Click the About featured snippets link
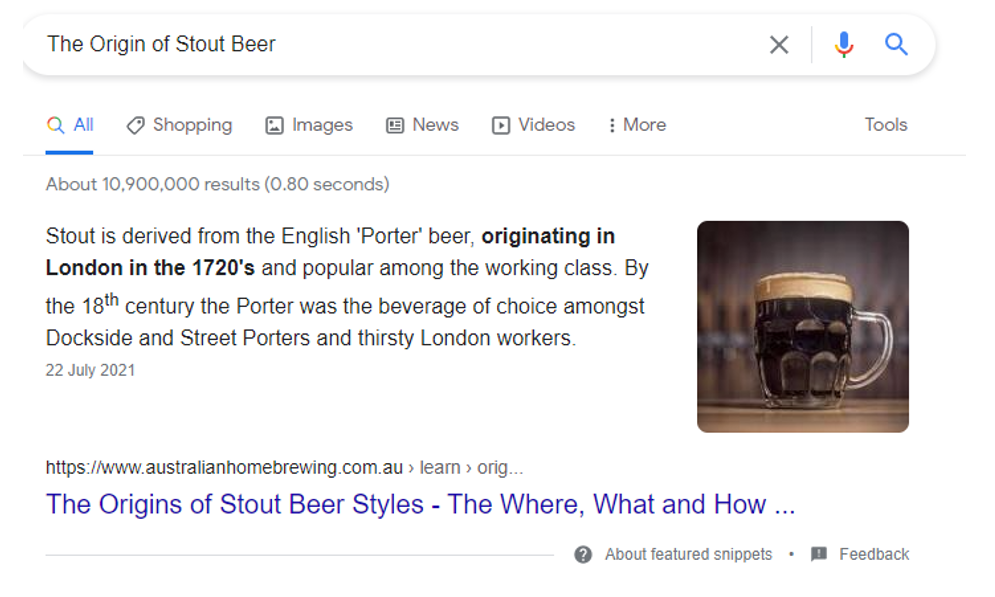The width and height of the screenshot is (995, 597). [x=688, y=554]
